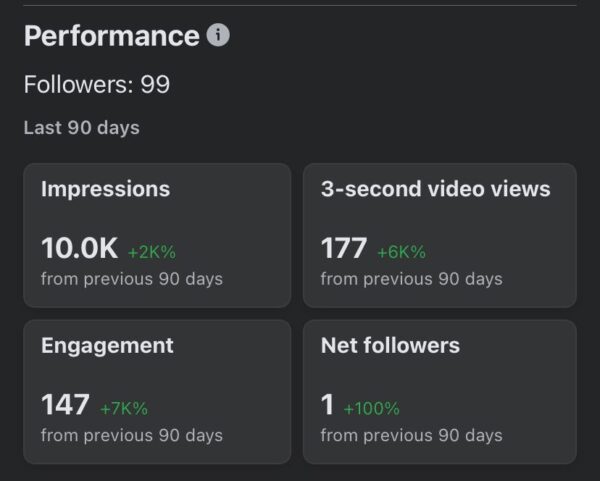Open the Engagement card title
The height and width of the screenshot is (481, 600).
(107, 345)
